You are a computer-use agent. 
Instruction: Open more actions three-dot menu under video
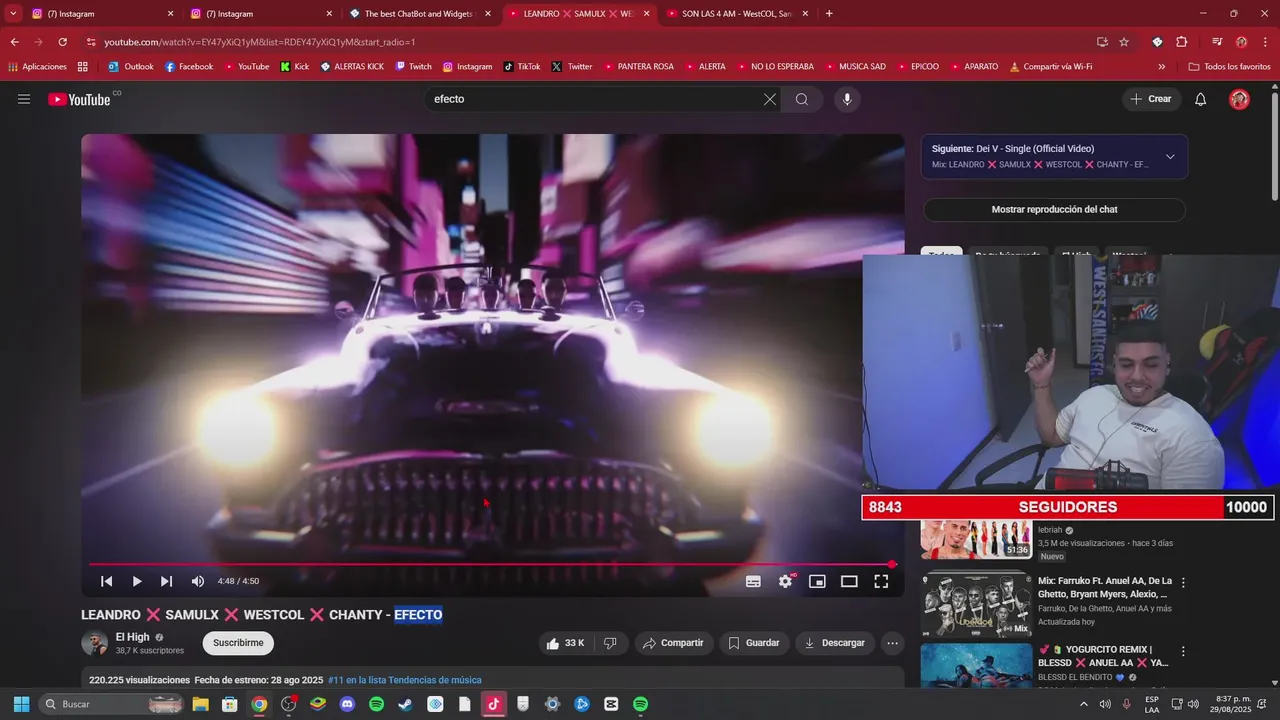pyautogui.click(x=893, y=643)
